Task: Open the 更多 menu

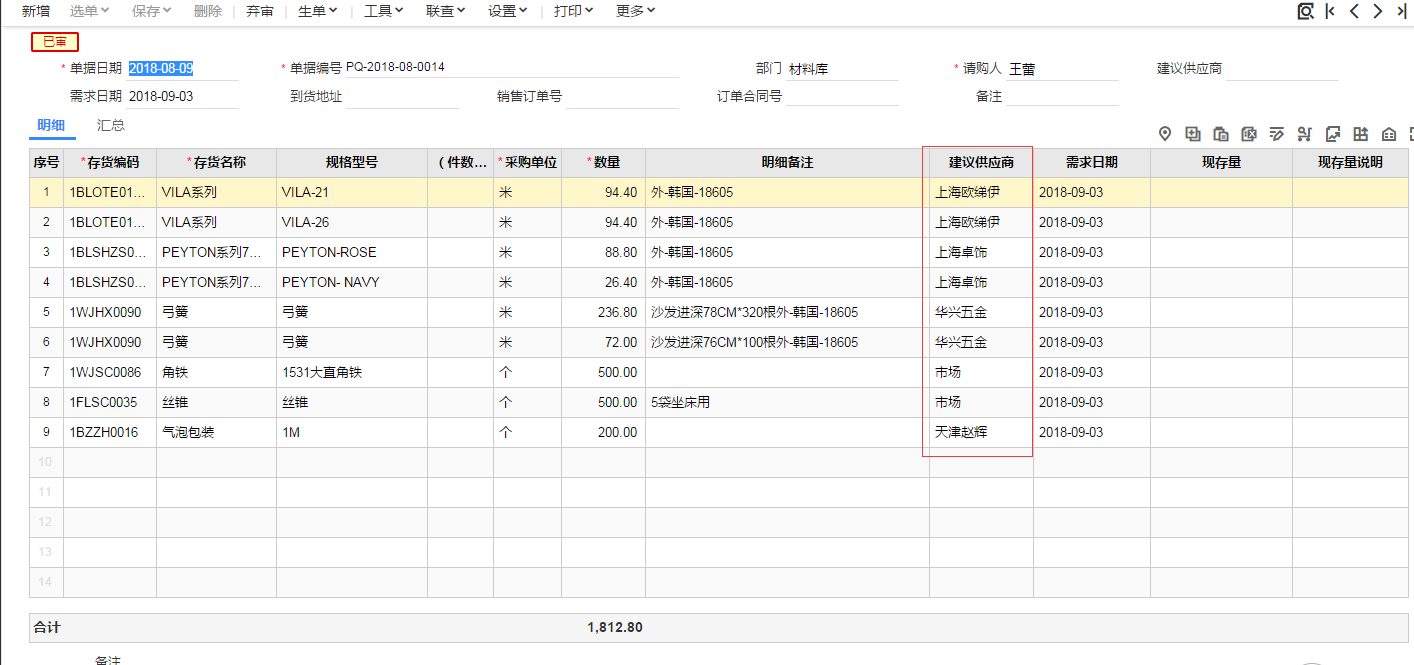Action: click(x=635, y=11)
